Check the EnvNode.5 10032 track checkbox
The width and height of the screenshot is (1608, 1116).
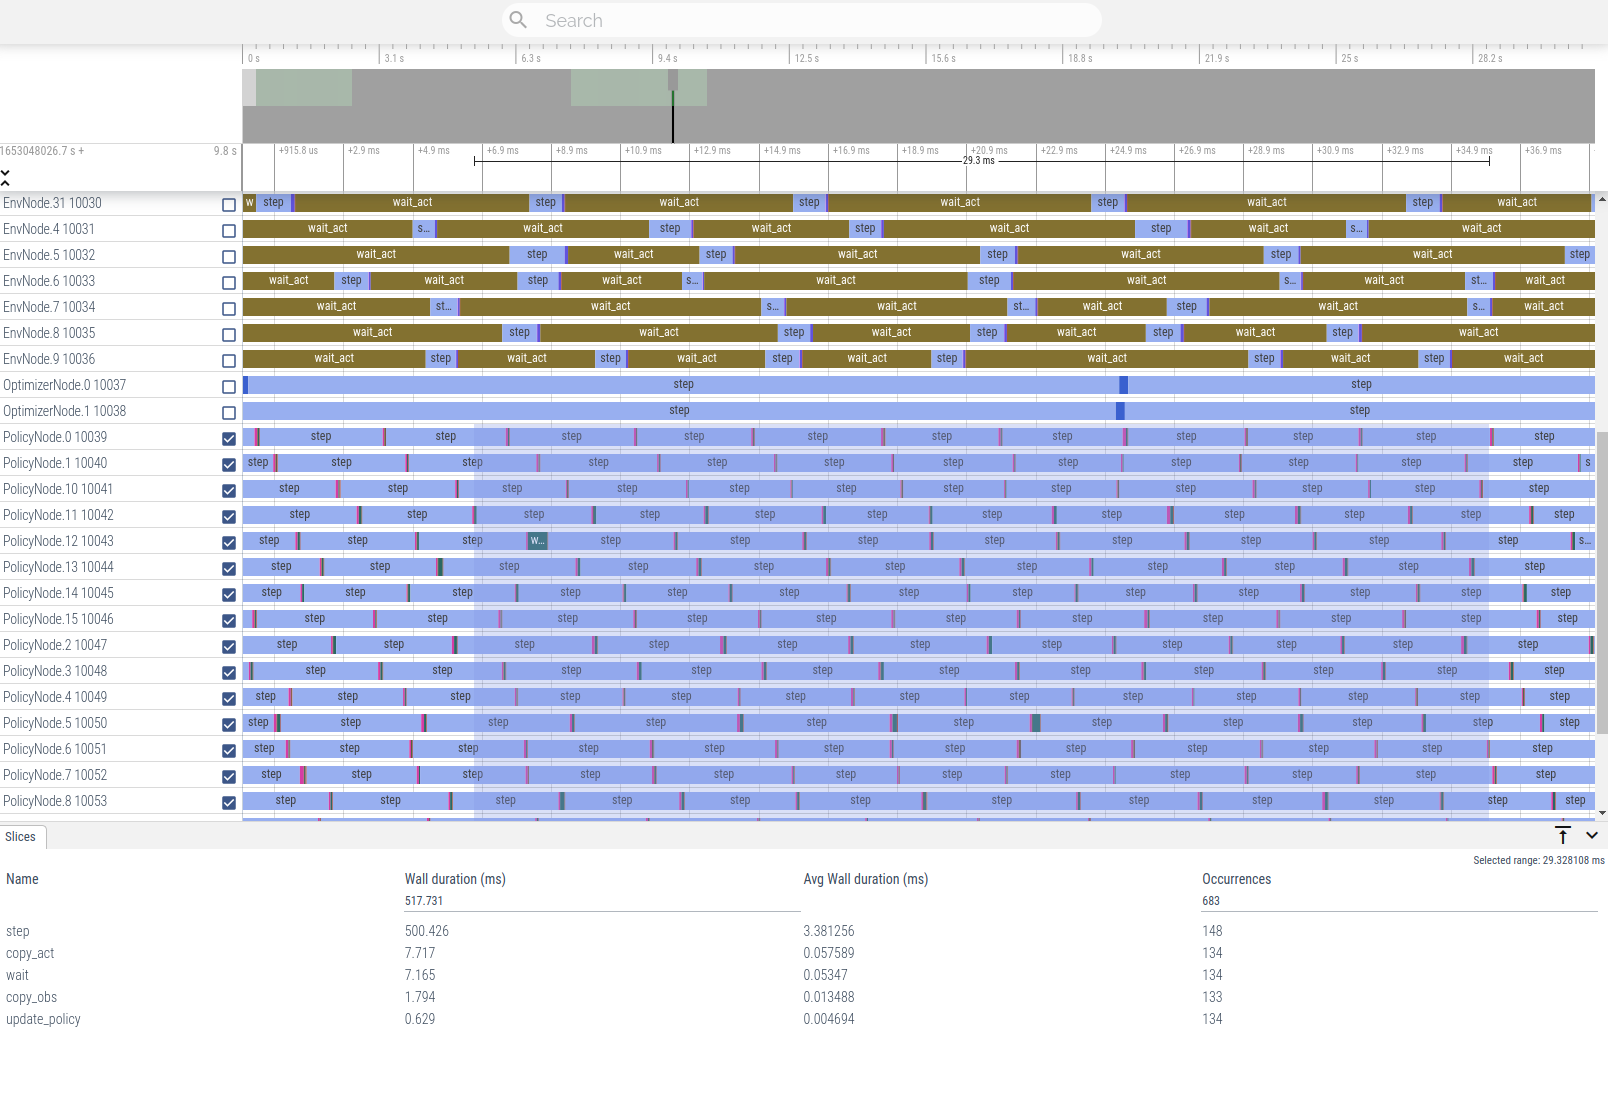pos(229,257)
